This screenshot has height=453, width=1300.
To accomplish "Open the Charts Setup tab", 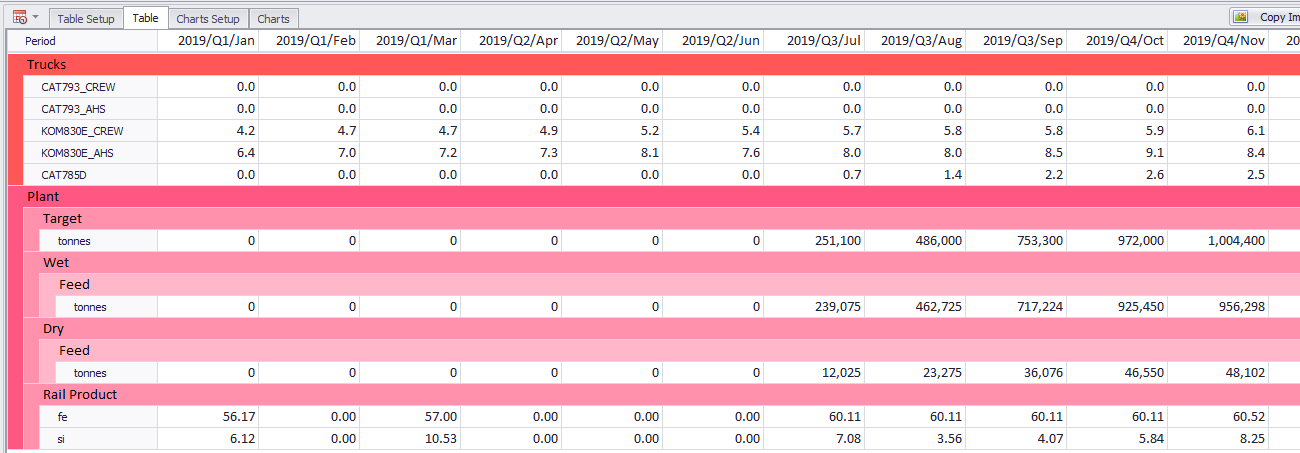I will [208, 18].
